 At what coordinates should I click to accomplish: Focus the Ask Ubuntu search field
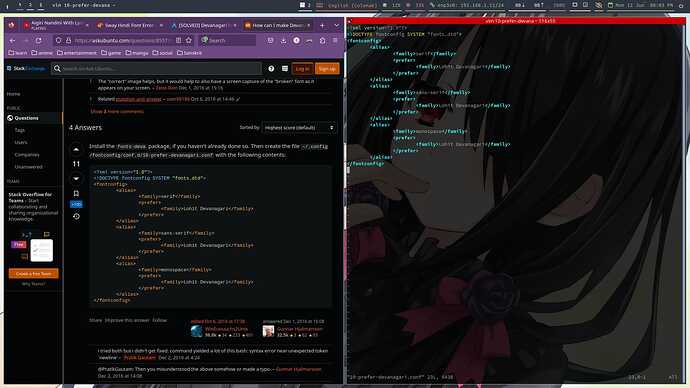coord(156,69)
